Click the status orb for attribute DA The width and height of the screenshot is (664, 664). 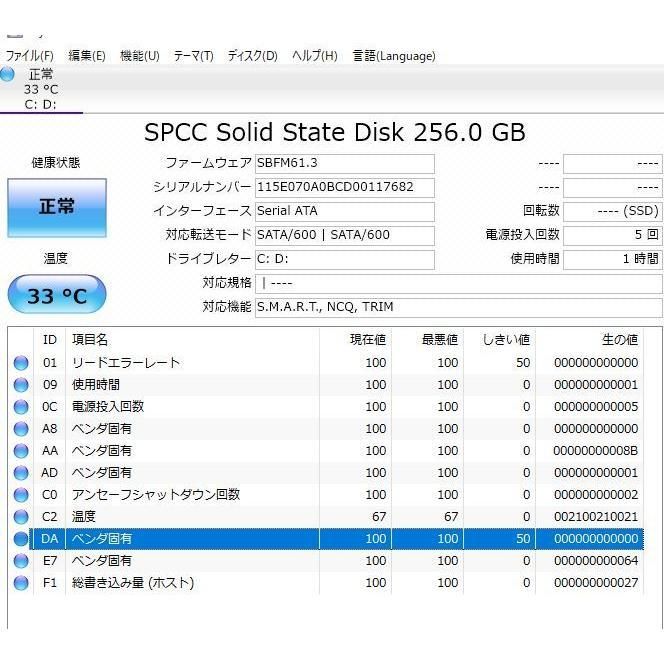(21, 539)
